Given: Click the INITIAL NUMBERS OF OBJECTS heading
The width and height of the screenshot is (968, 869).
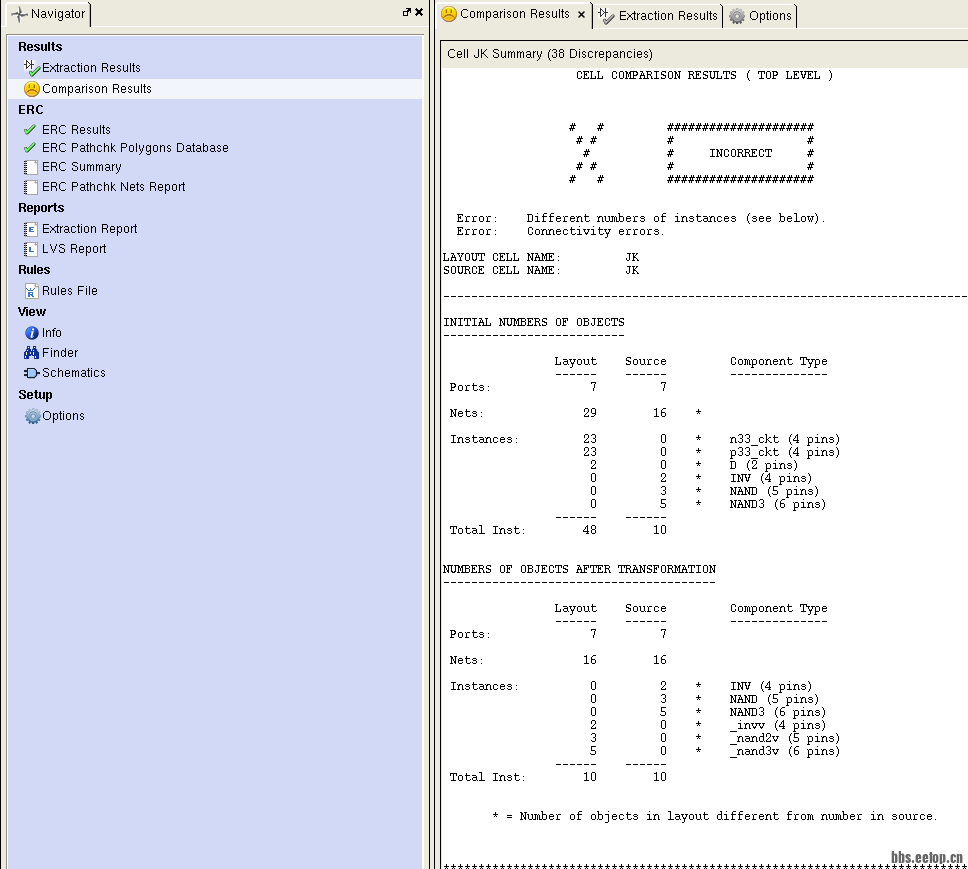Looking at the screenshot, I should 534,322.
